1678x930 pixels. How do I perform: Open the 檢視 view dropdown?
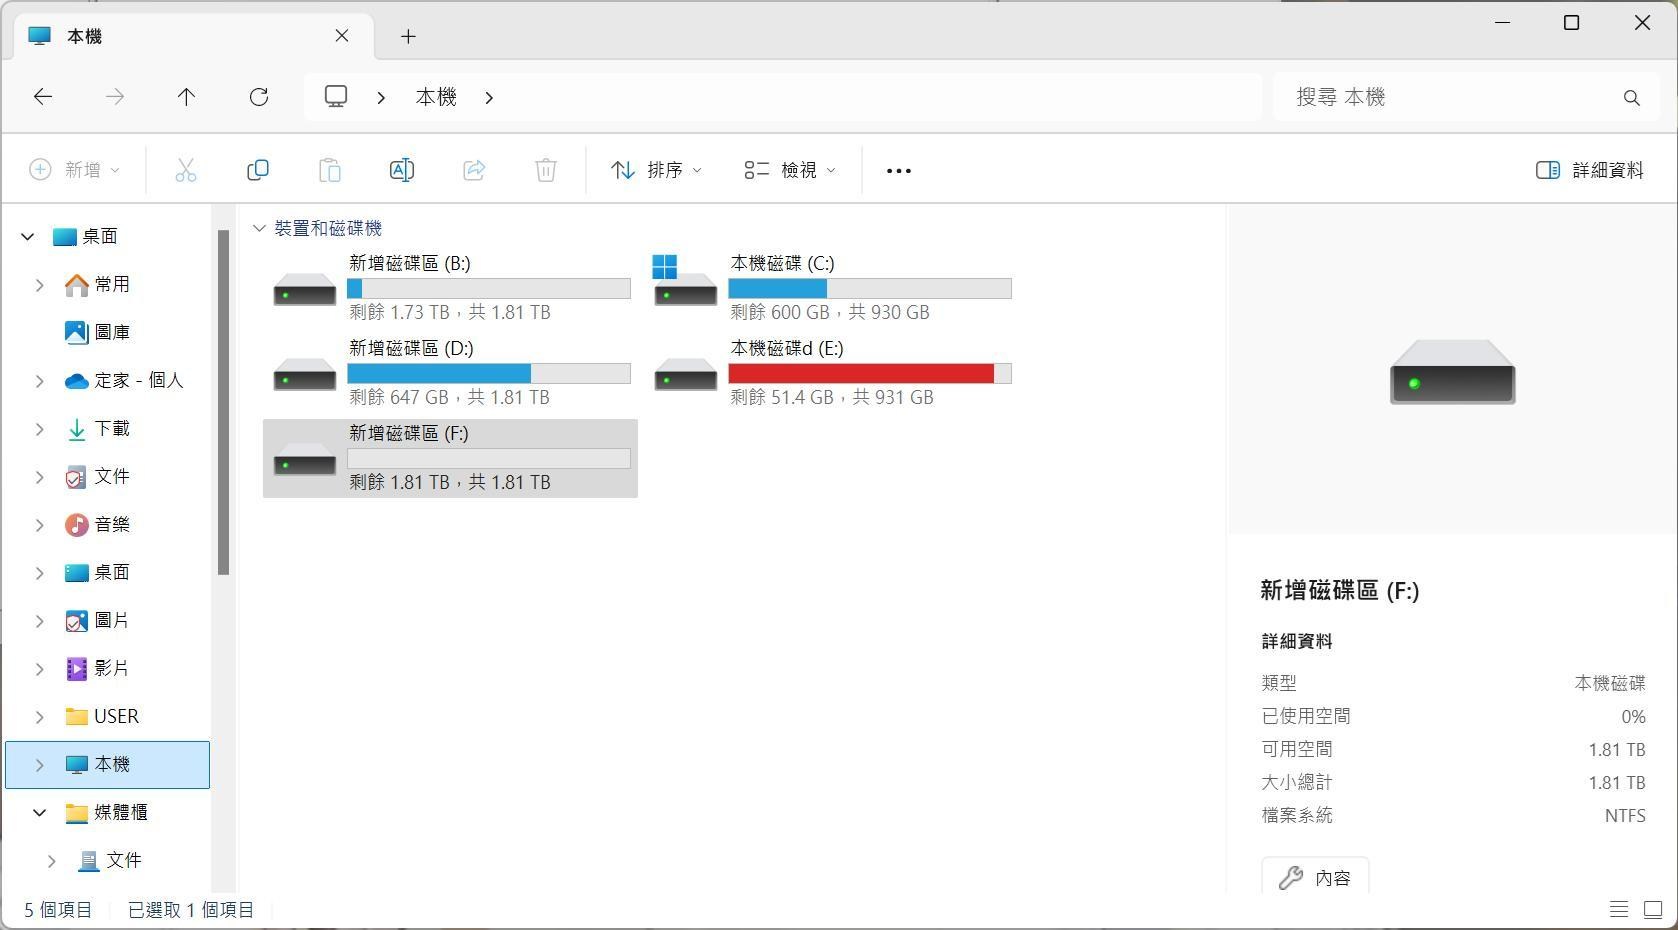(x=790, y=170)
